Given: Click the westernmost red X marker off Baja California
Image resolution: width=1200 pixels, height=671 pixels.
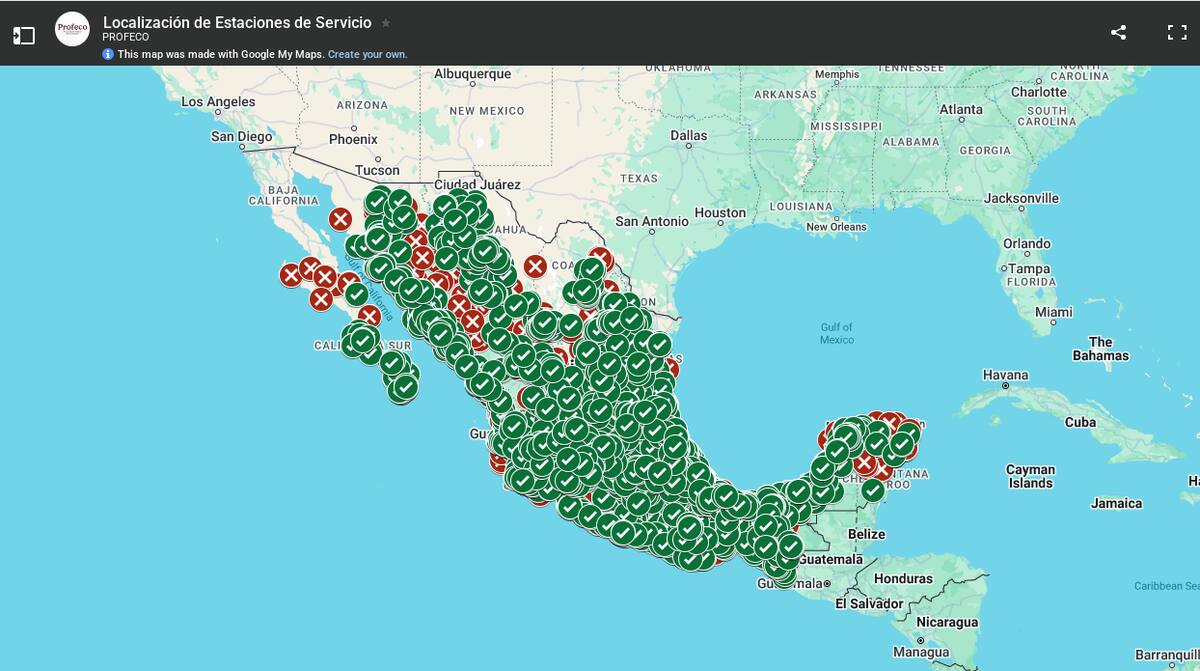Looking at the screenshot, I should click(x=291, y=275).
